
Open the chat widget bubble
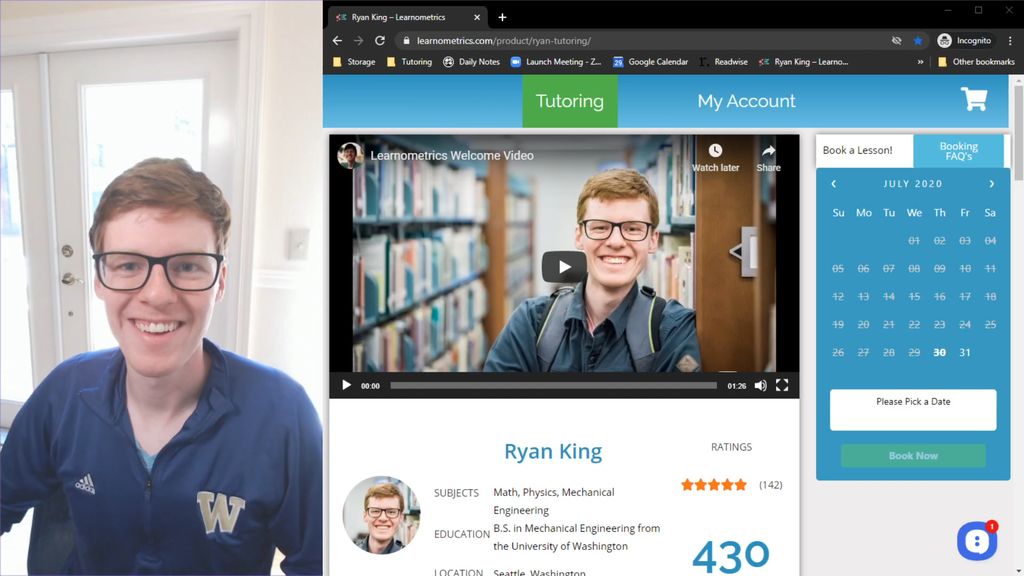click(x=977, y=541)
